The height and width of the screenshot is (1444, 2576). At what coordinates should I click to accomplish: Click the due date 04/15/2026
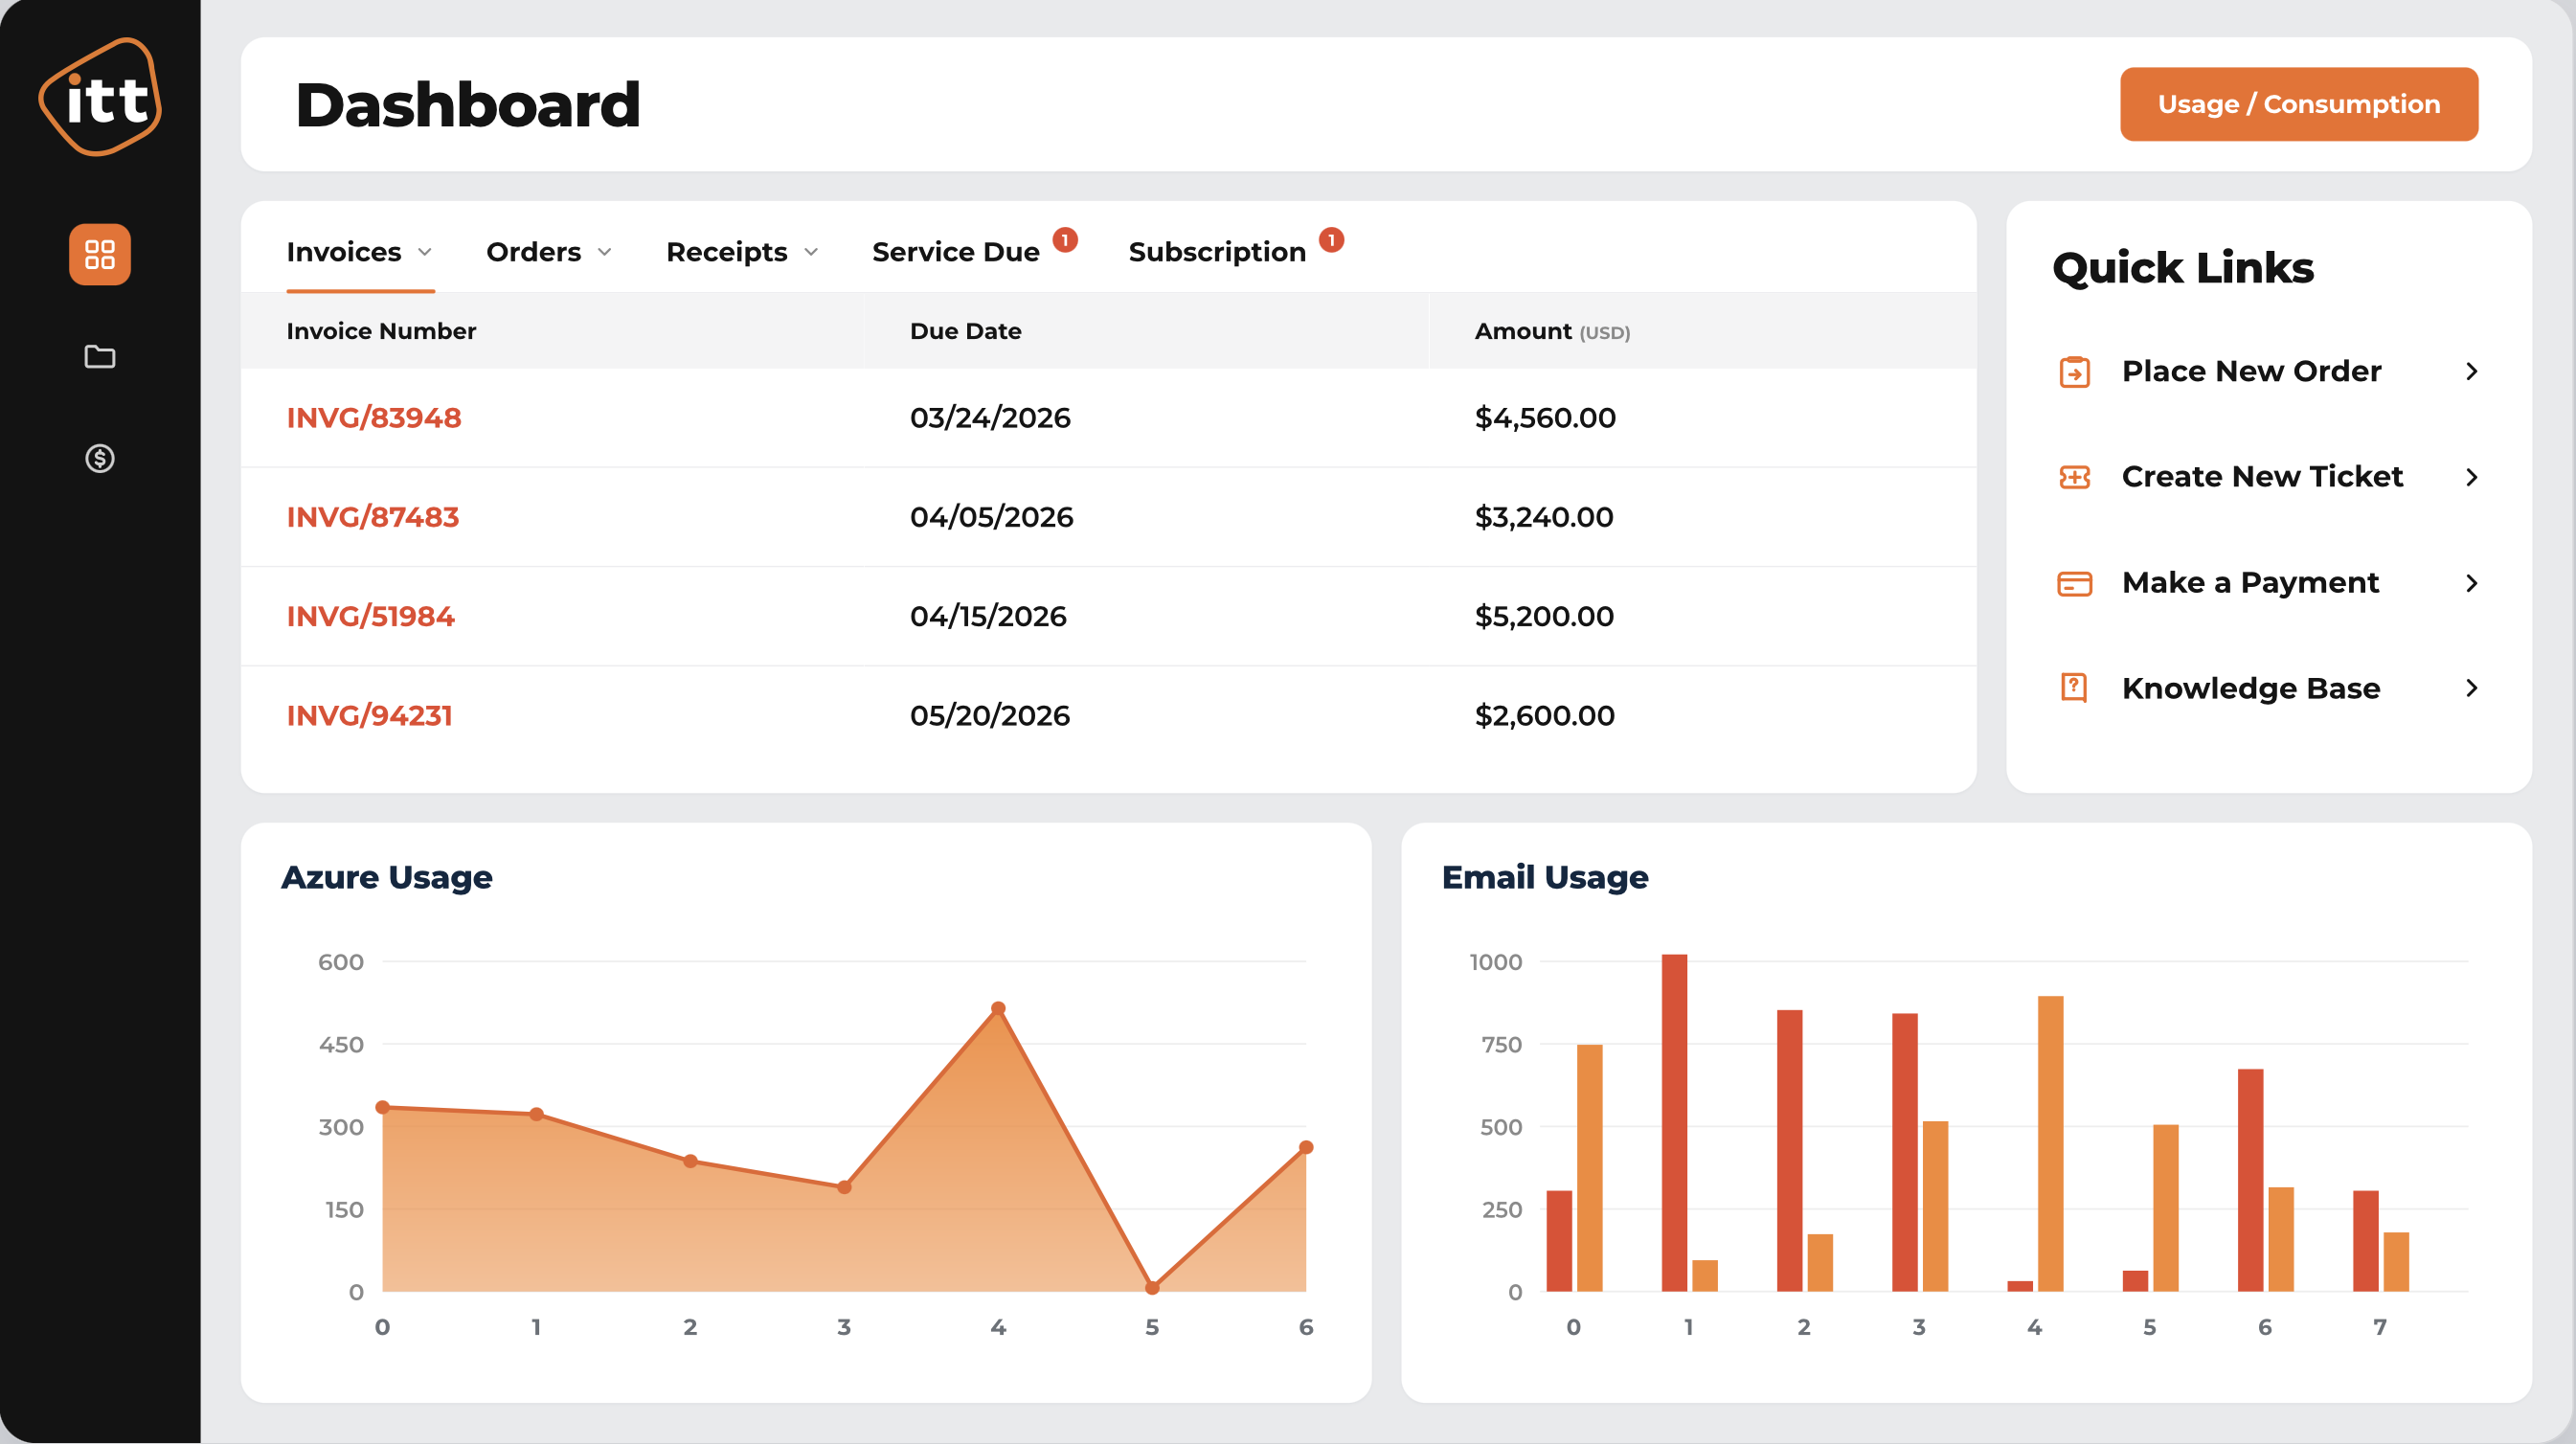click(988, 616)
